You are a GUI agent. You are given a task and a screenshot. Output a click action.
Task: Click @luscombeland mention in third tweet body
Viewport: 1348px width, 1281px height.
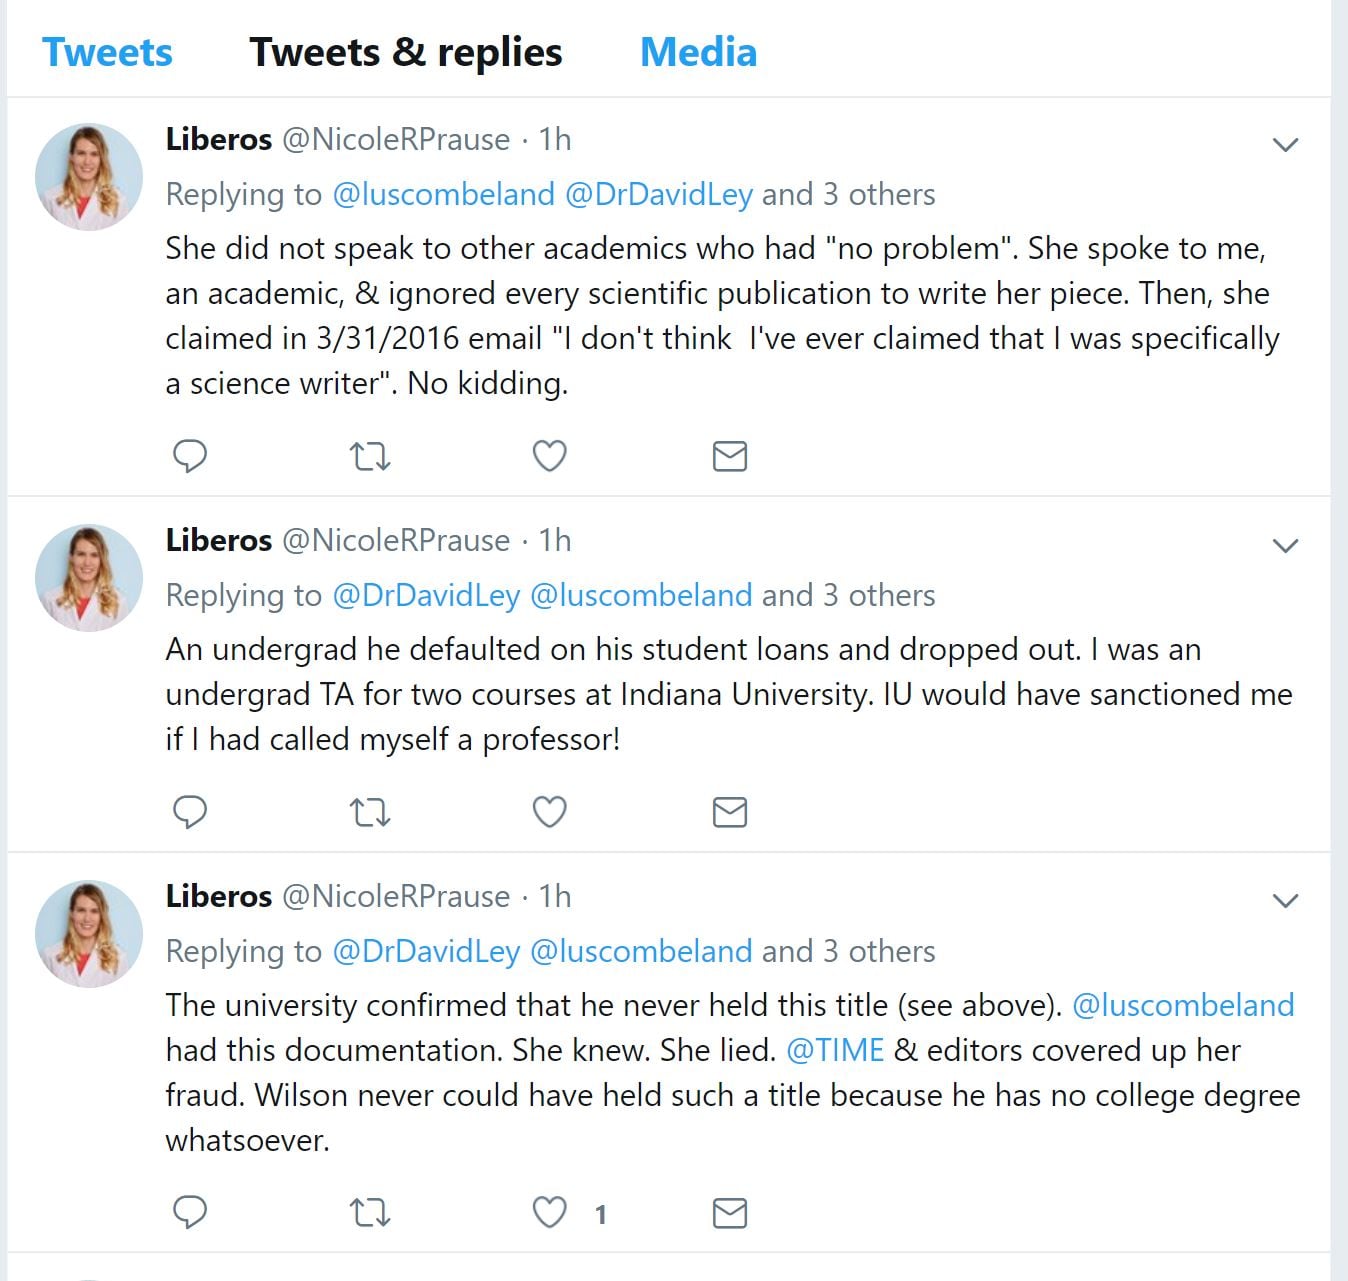(x=1183, y=1005)
